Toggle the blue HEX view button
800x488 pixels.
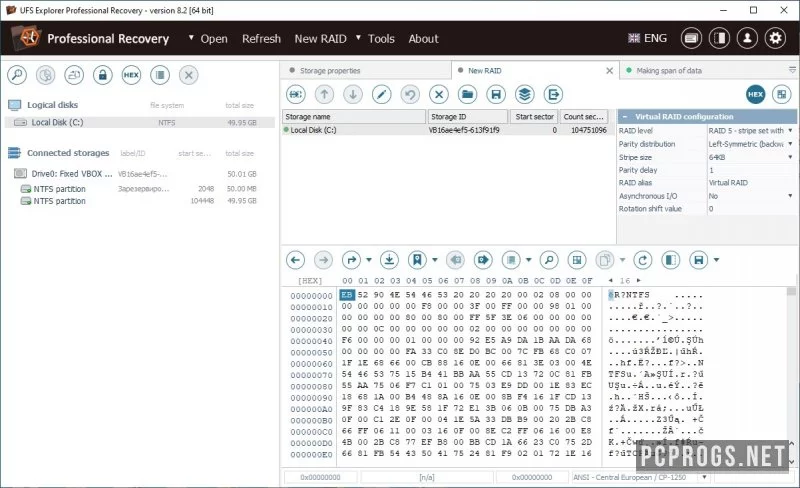pos(756,94)
